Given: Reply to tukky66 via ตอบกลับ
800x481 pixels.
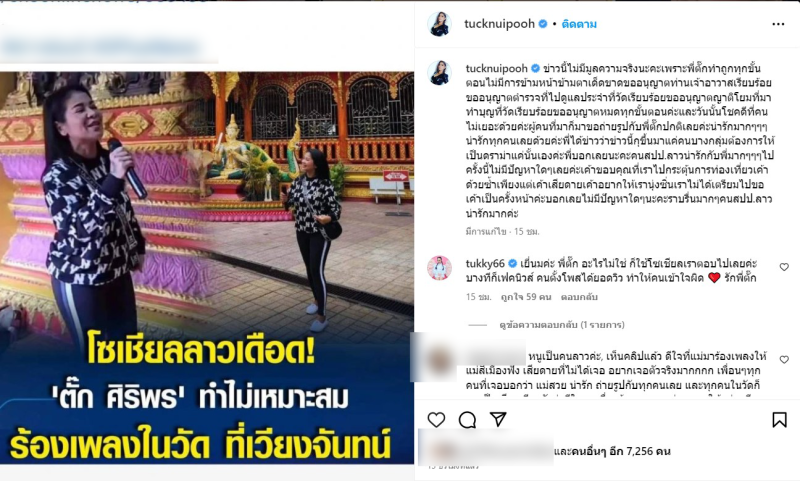Looking at the screenshot, I should click(x=579, y=297).
